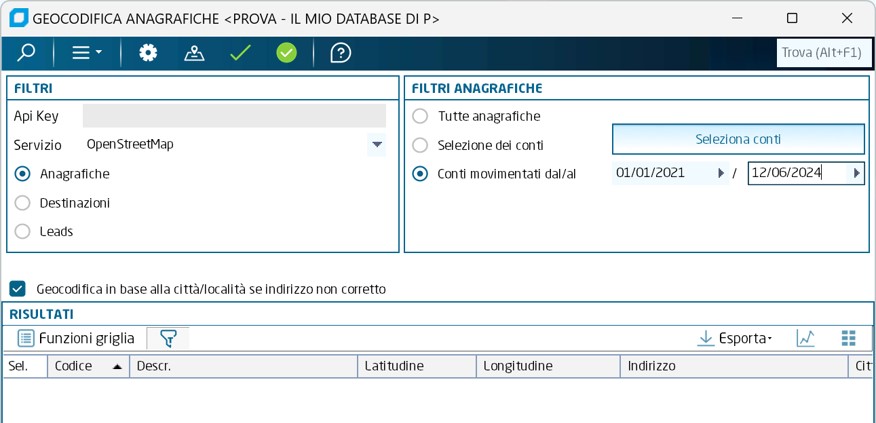Click the map pin geocode icon
The image size is (876, 423).
click(x=194, y=53)
